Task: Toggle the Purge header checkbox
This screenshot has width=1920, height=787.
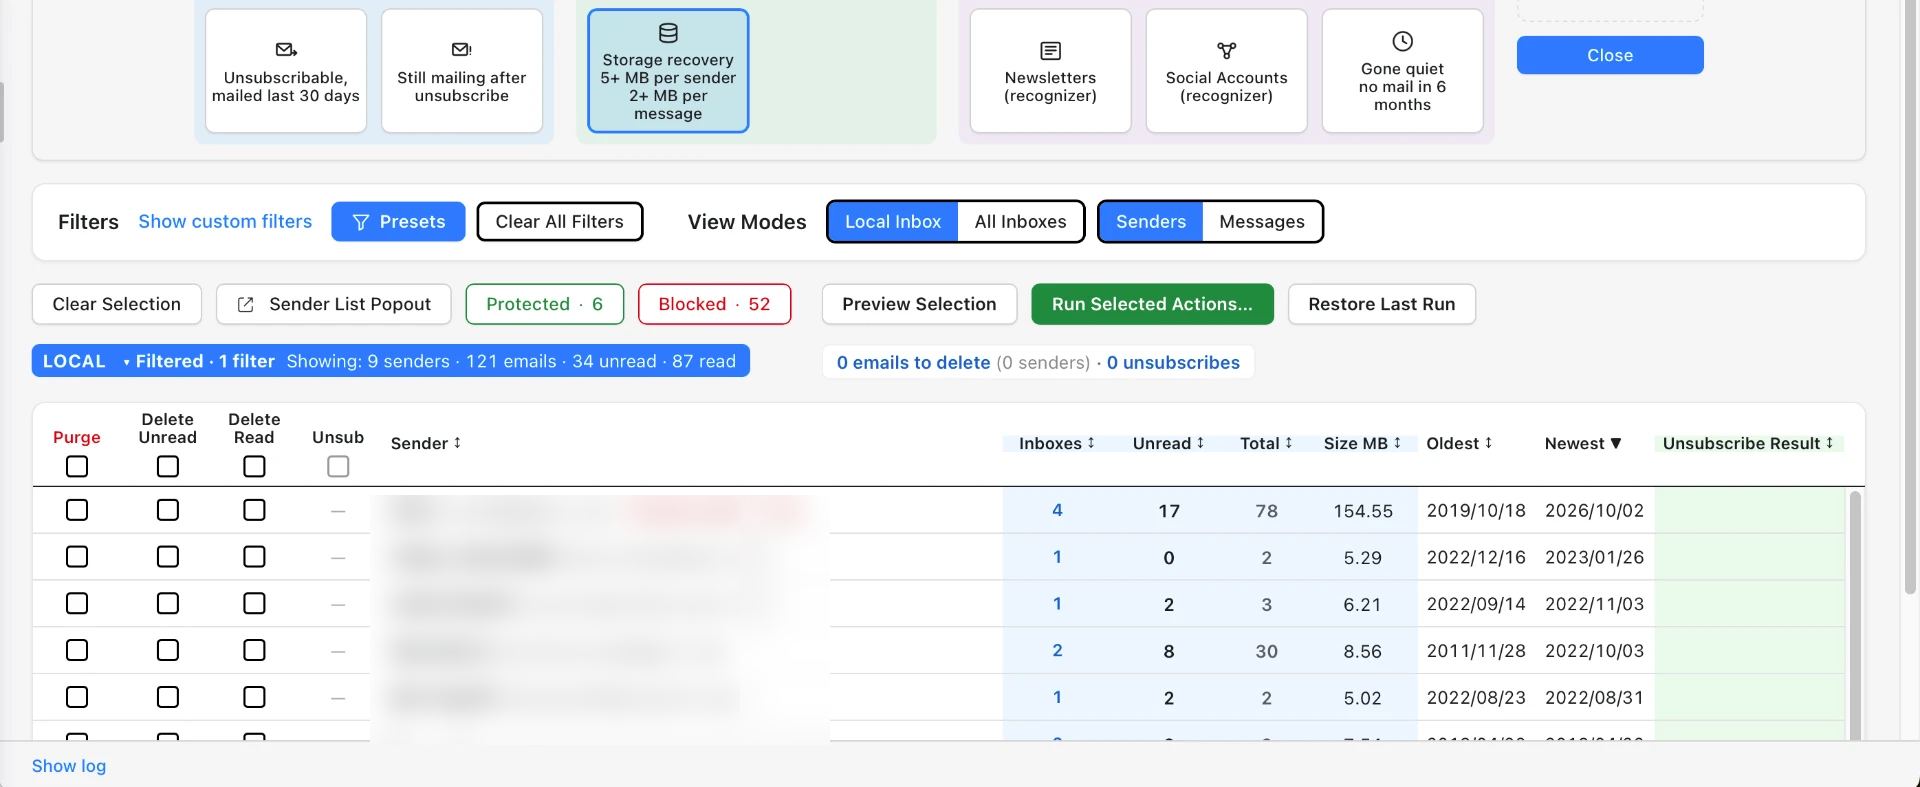Action: [77, 466]
